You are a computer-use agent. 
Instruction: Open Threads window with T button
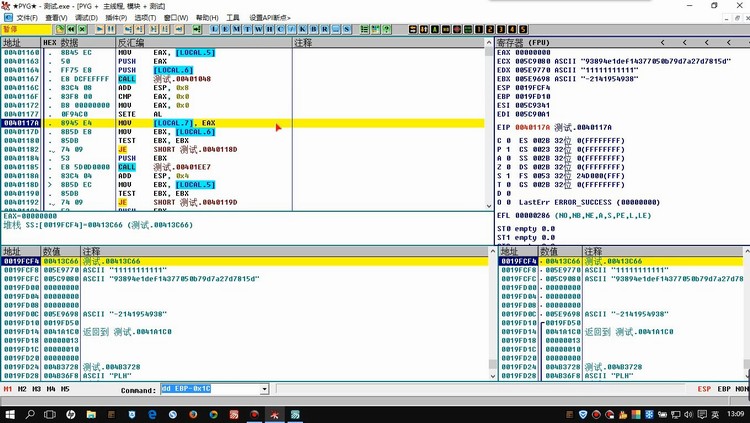(247, 29)
